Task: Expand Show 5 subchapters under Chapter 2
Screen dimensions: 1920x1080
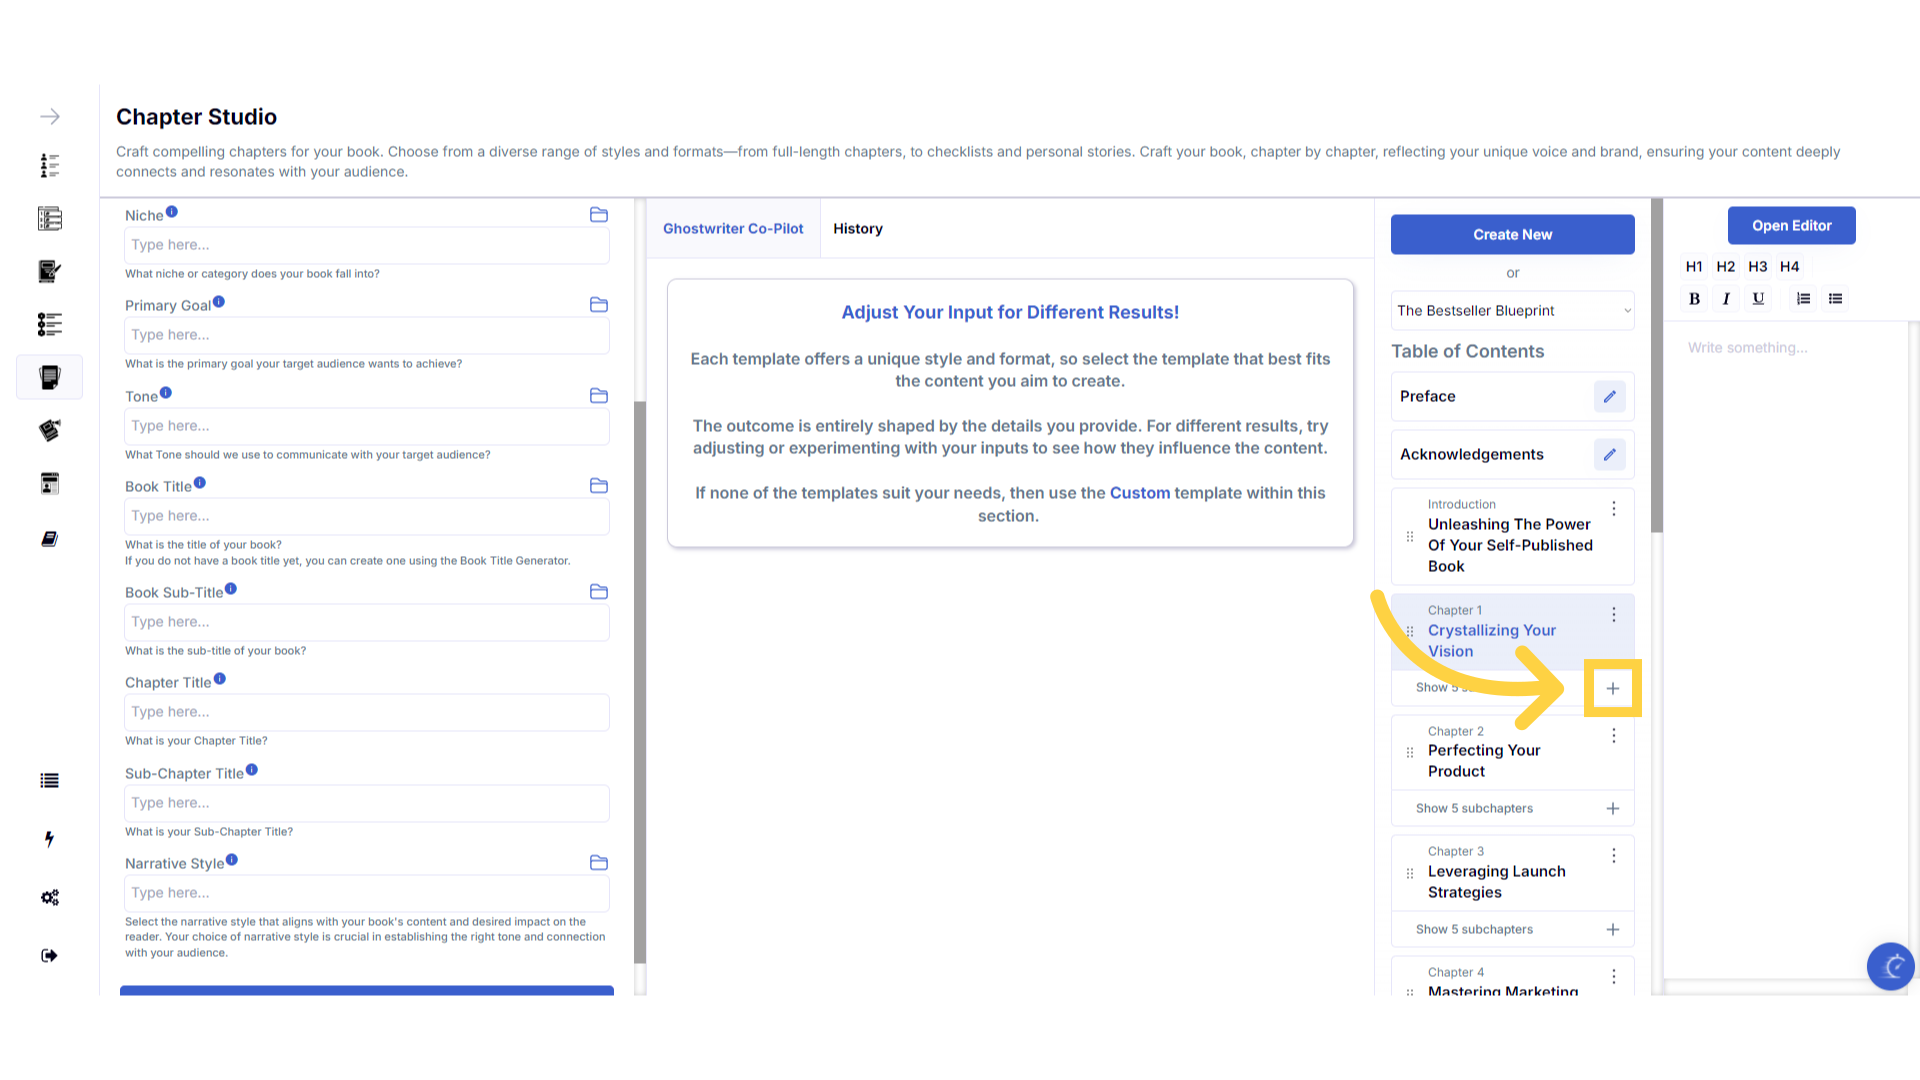Action: point(1474,809)
